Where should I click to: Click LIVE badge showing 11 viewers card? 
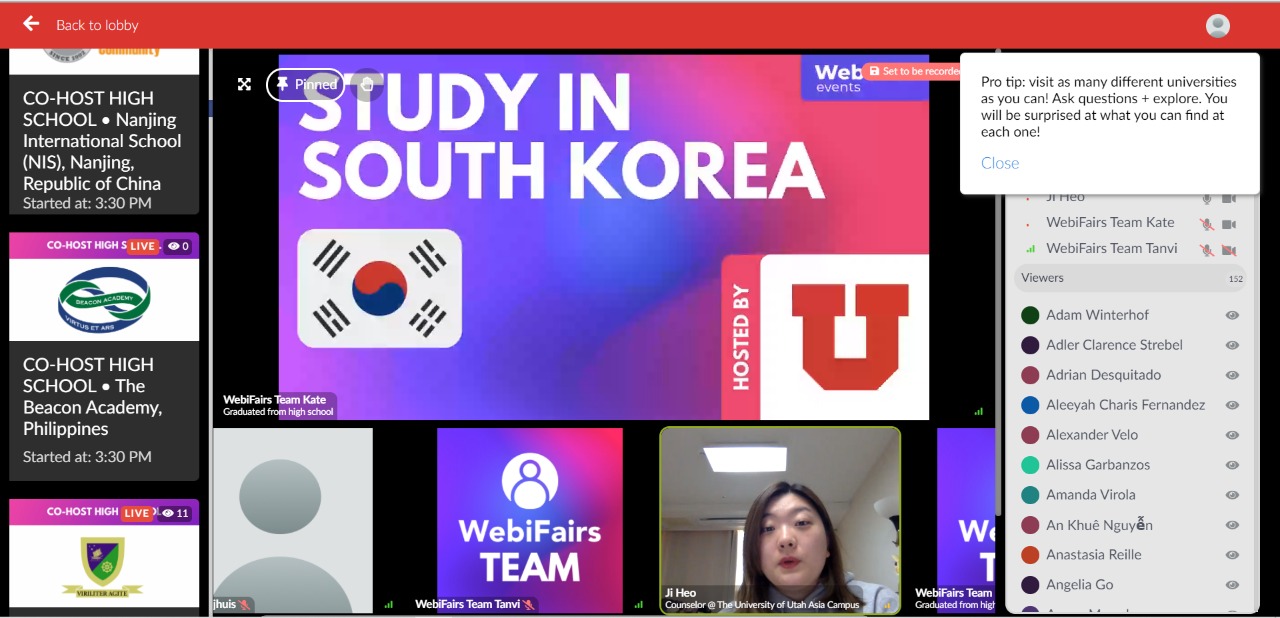(x=137, y=513)
